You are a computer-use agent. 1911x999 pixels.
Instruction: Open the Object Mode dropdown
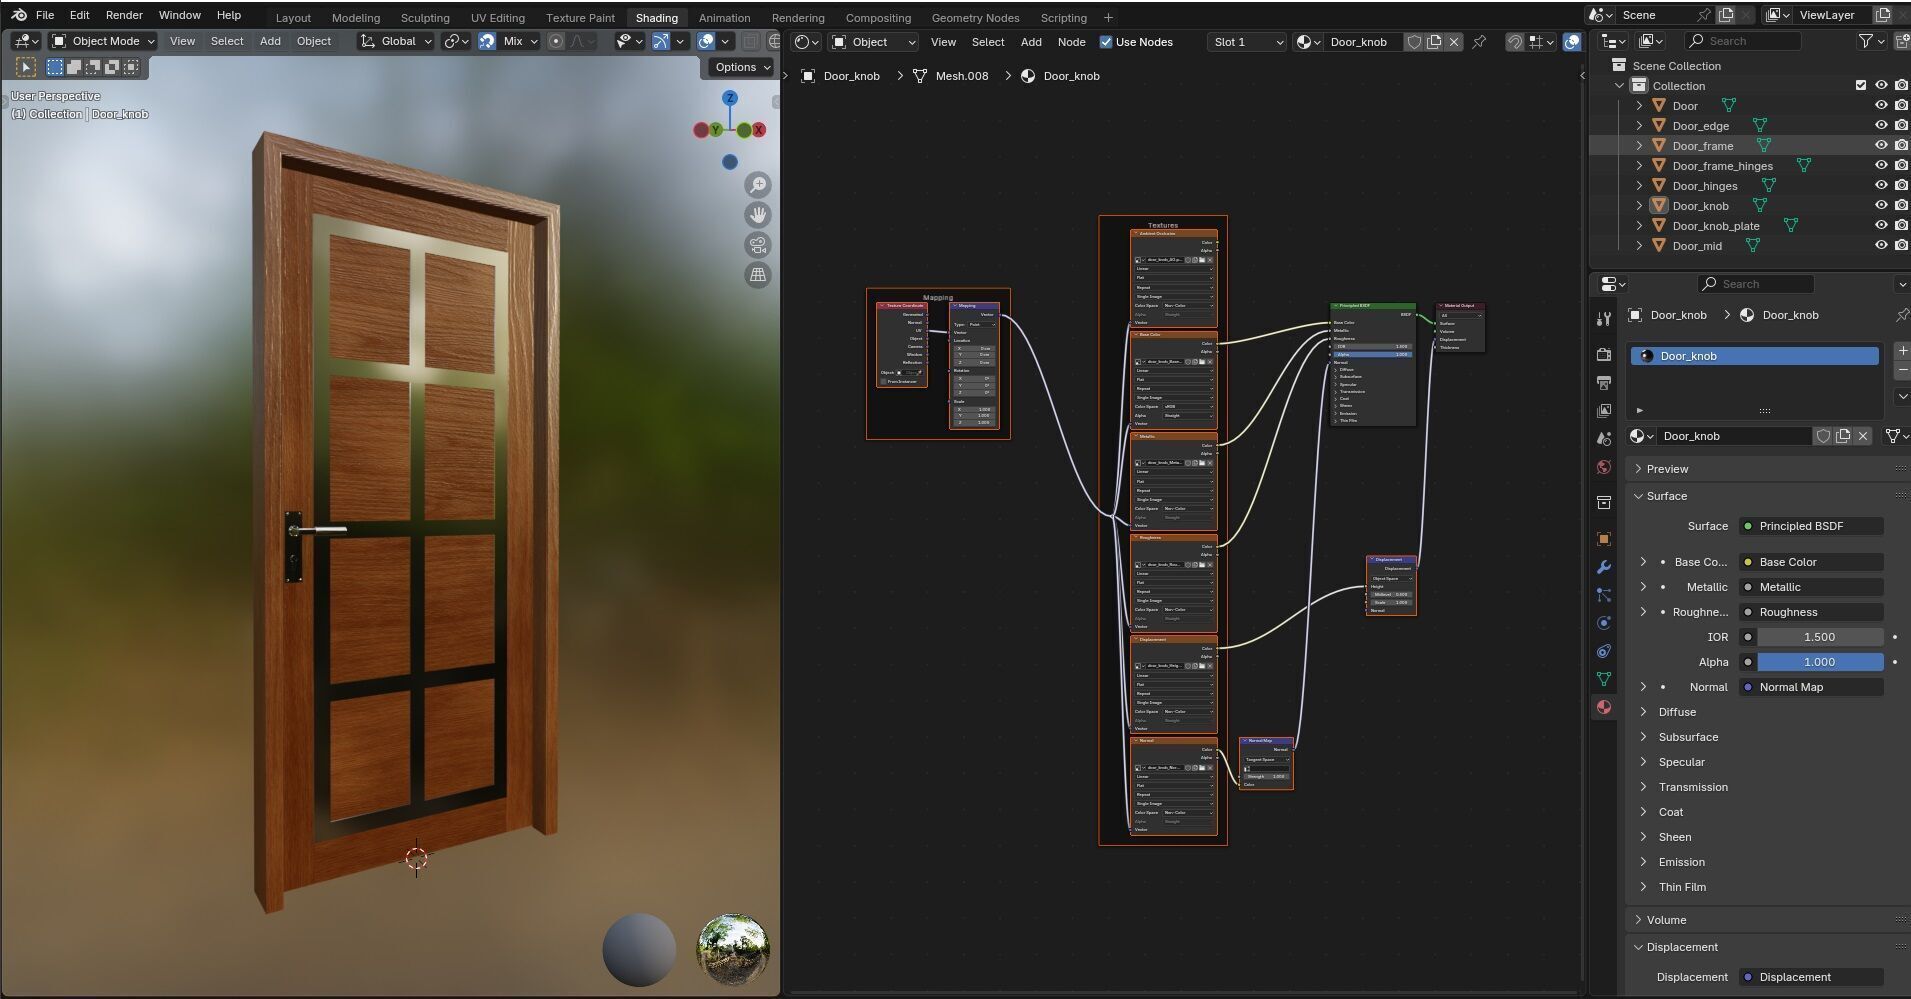(104, 41)
